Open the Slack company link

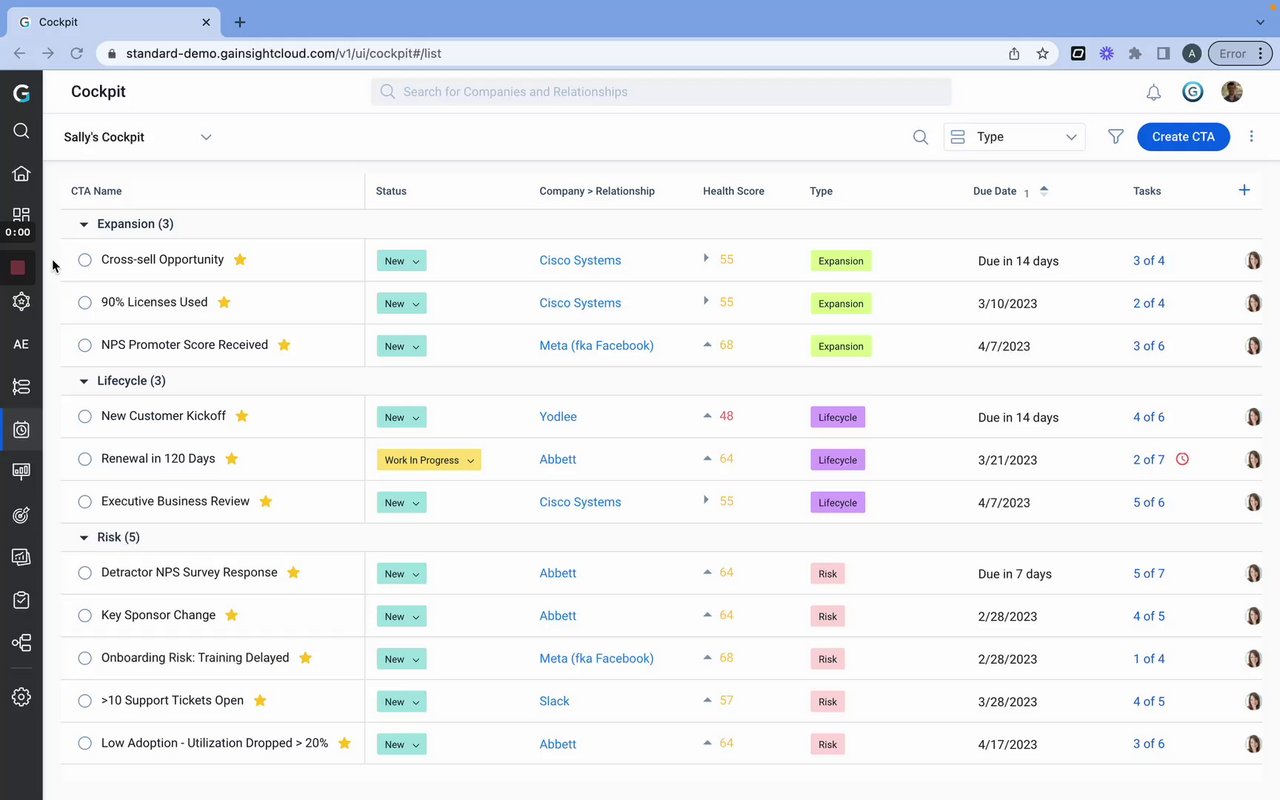[554, 702]
